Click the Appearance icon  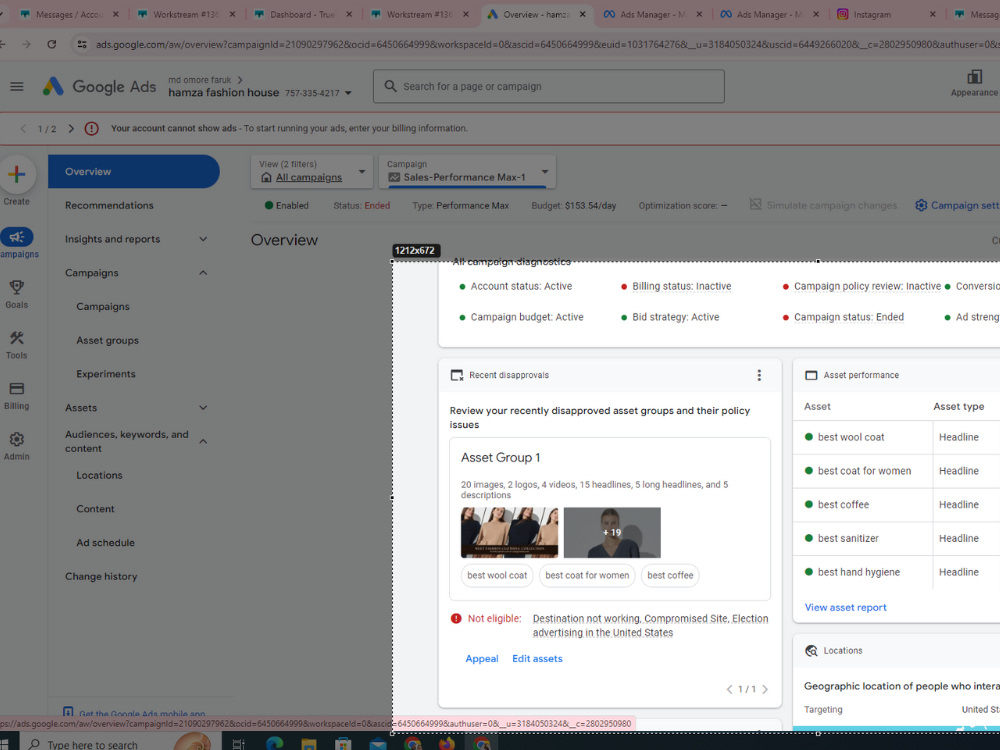tap(974, 77)
